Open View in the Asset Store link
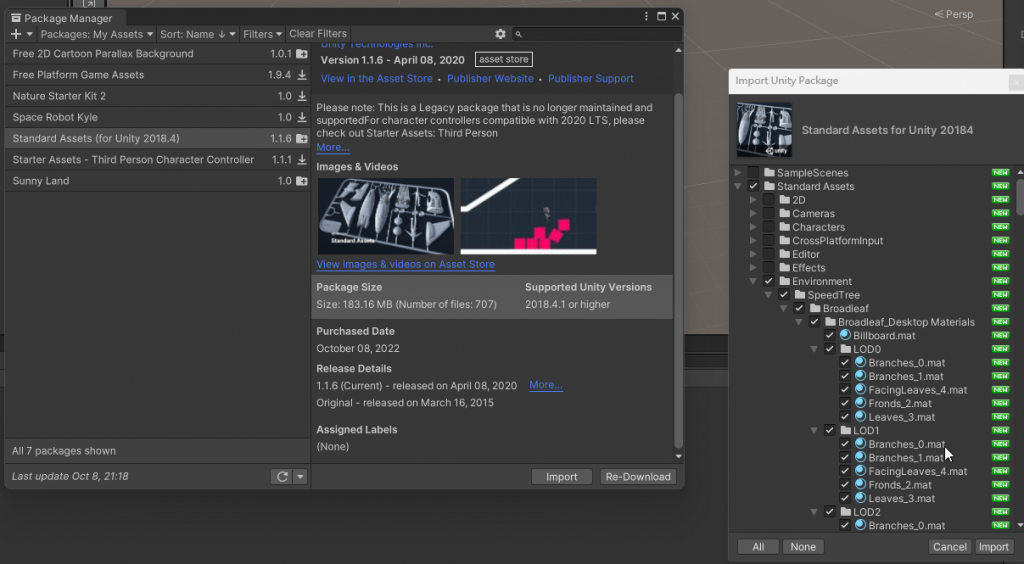The image size is (1024, 564). point(376,78)
